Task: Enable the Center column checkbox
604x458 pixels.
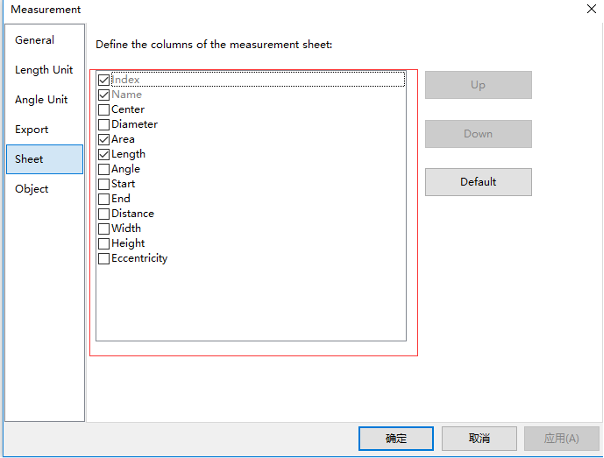Action: [x=104, y=110]
